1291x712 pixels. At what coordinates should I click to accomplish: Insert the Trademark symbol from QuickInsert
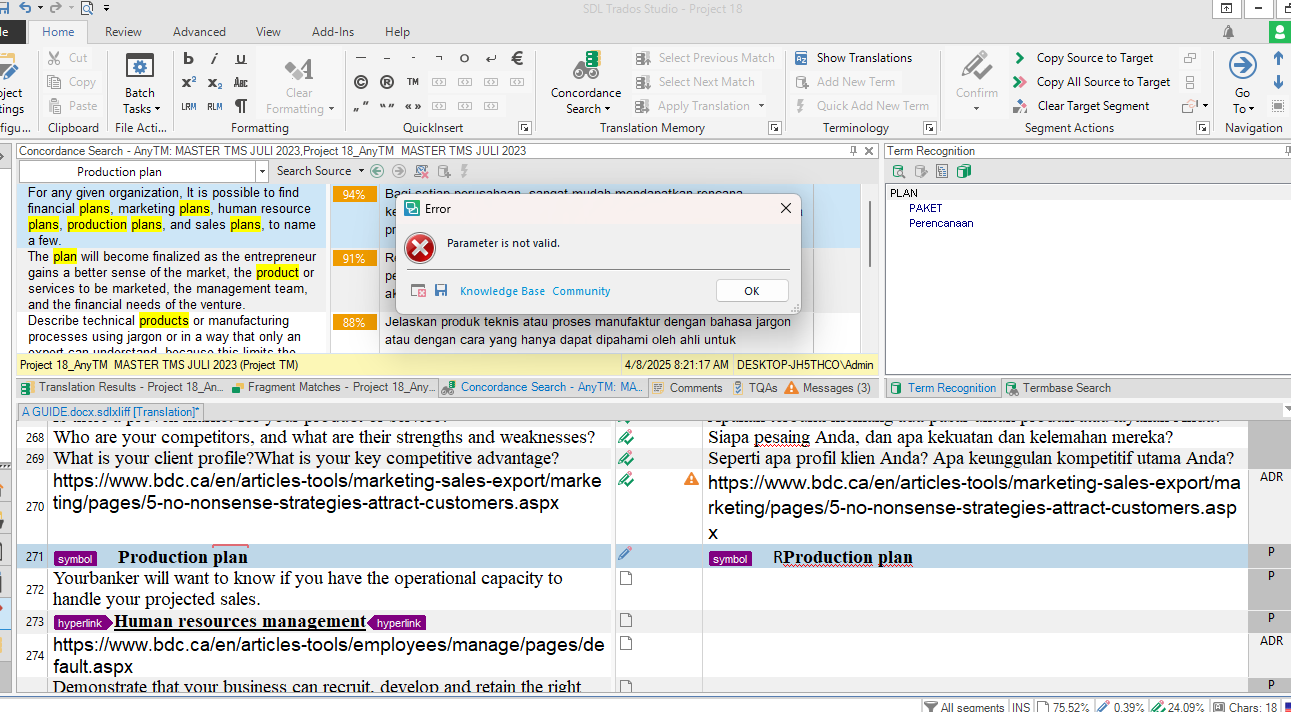pyautogui.click(x=411, y=81)
